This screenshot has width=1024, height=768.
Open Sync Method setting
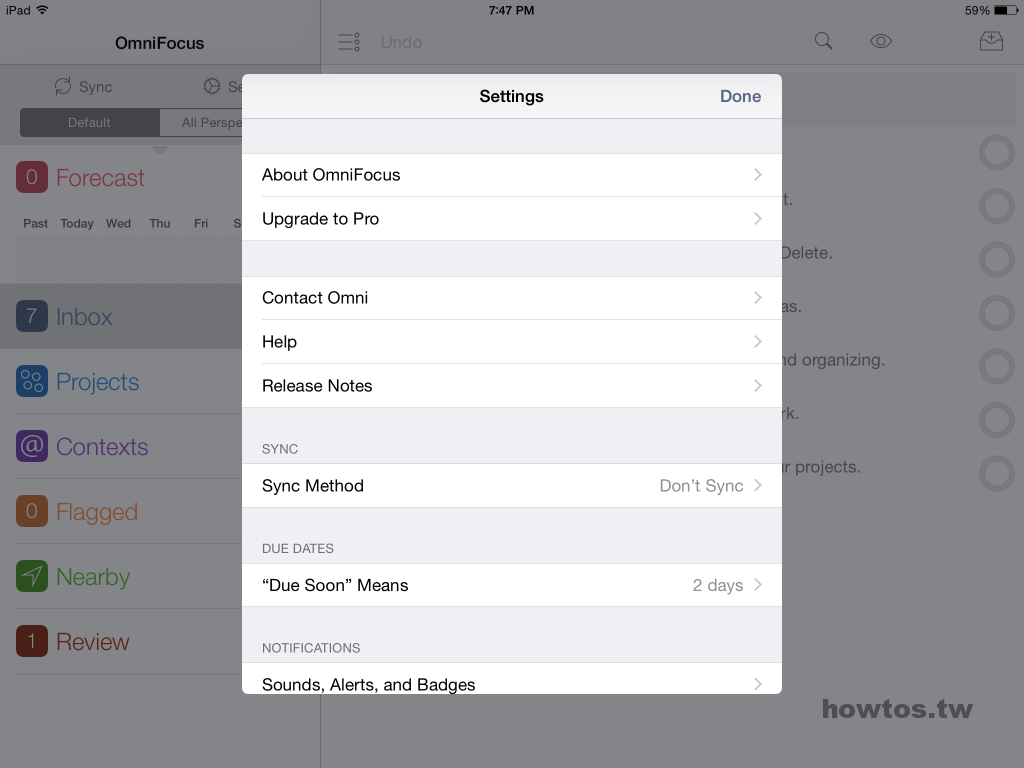511,485
